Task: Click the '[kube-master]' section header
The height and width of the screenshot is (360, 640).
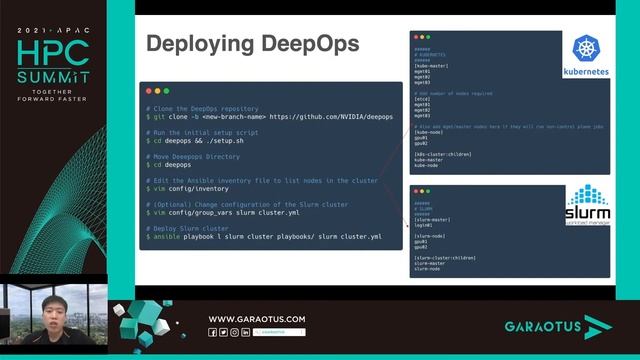Action: 431,66
